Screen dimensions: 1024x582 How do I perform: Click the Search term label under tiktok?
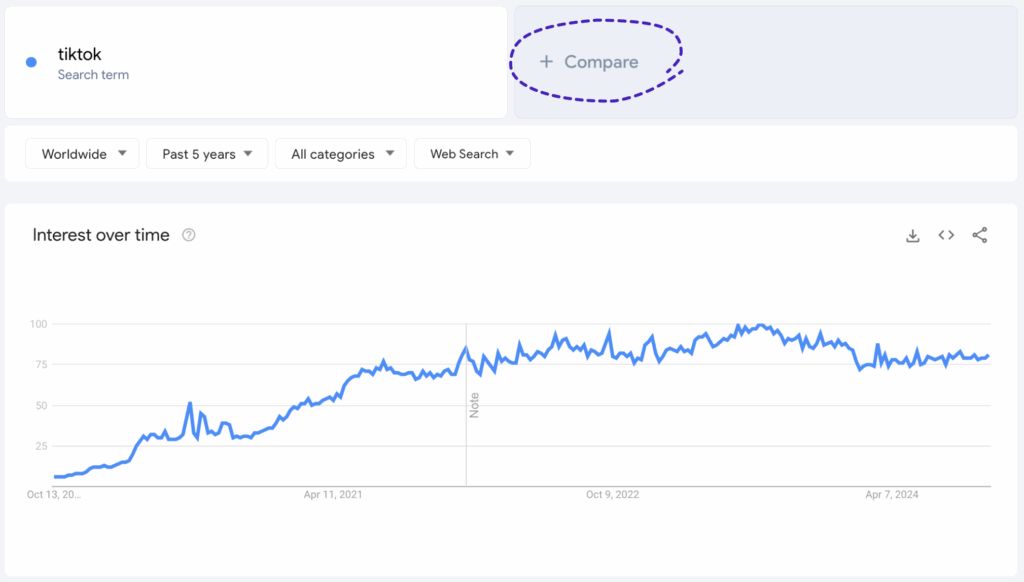tap(93, 74)
